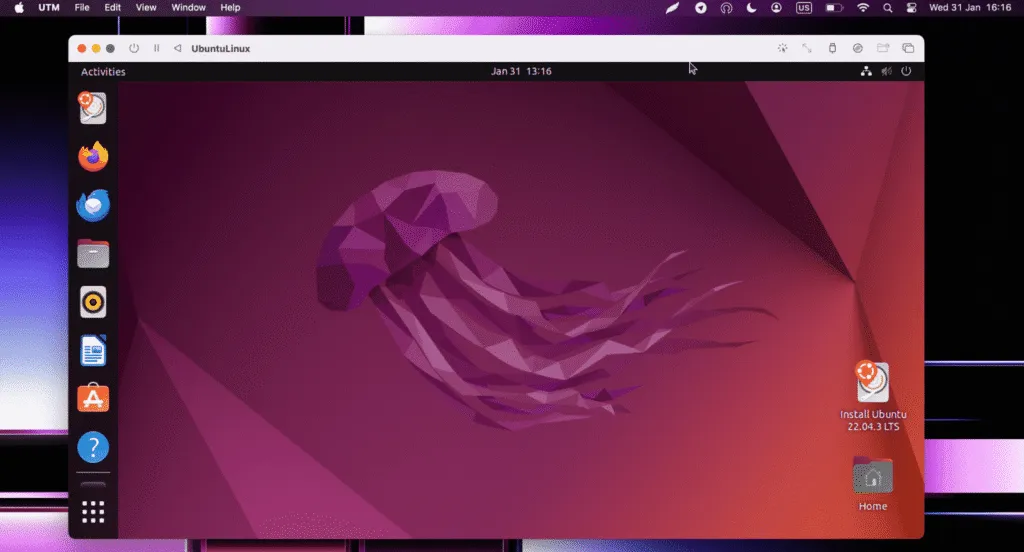Pause the UbuntuLinux virtual machine
Image resolution: width=1024 pixels, height=552 pixels.
point(156,48)
